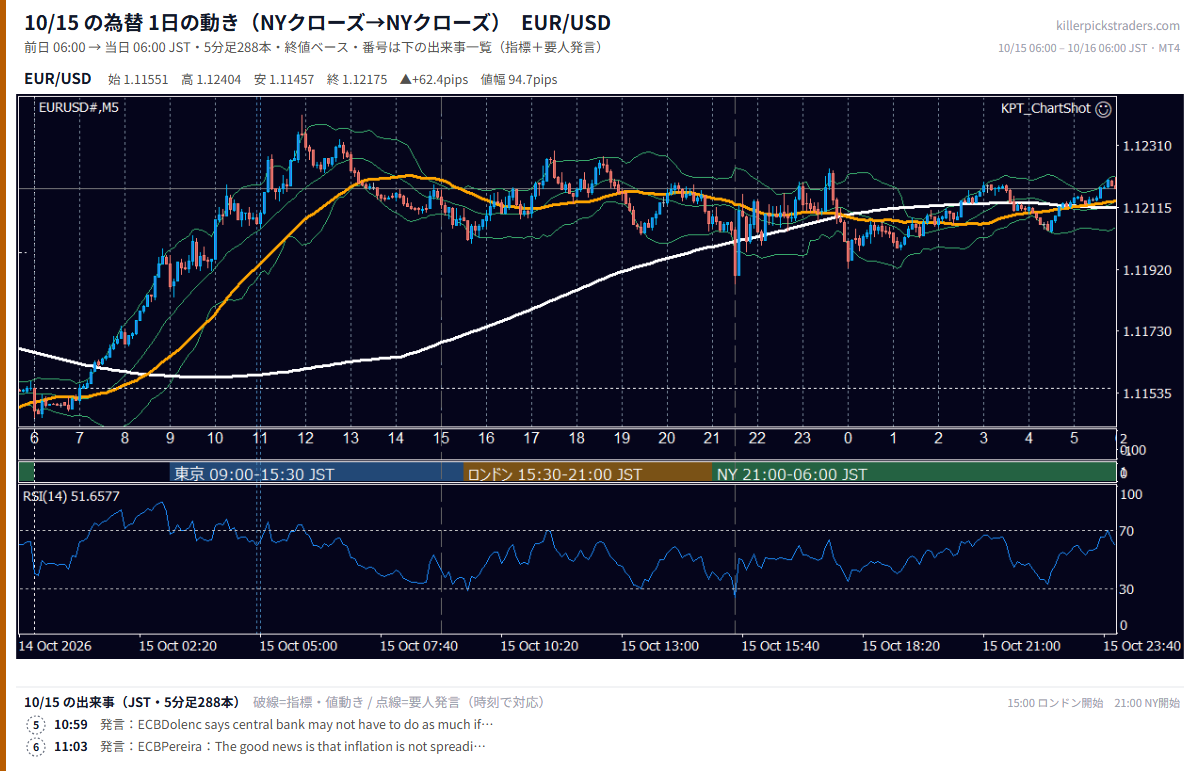
Task: Click the date range 10/15 06:00 – 10/16 06:00 JST · MT4
Action: coord(1089,48)
